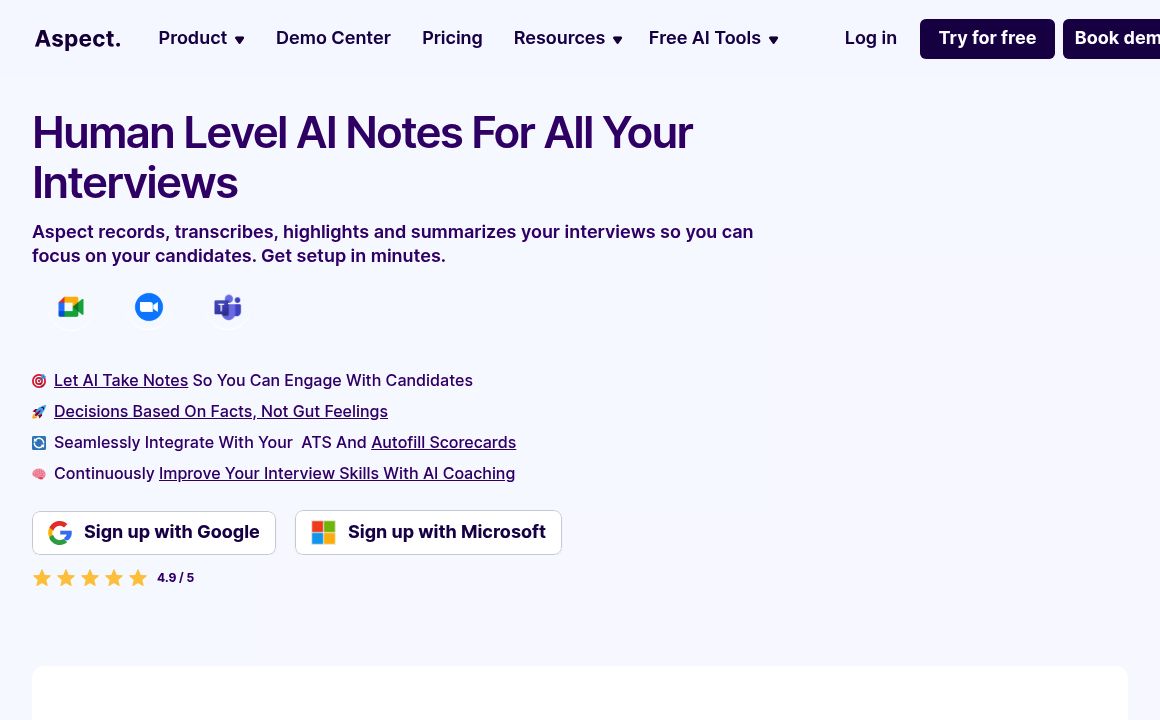
Task: Click the five-star rating display
Action: [90, 578]
